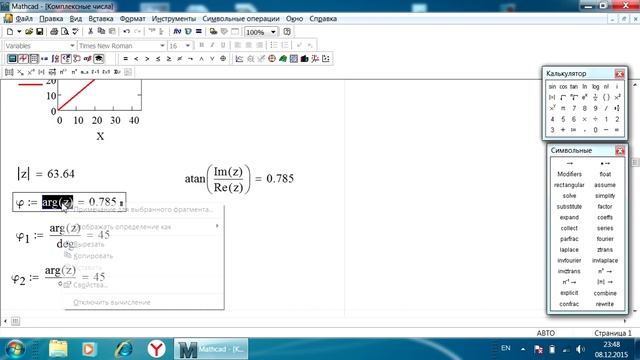Click the Print icon in toolbar

54,31
